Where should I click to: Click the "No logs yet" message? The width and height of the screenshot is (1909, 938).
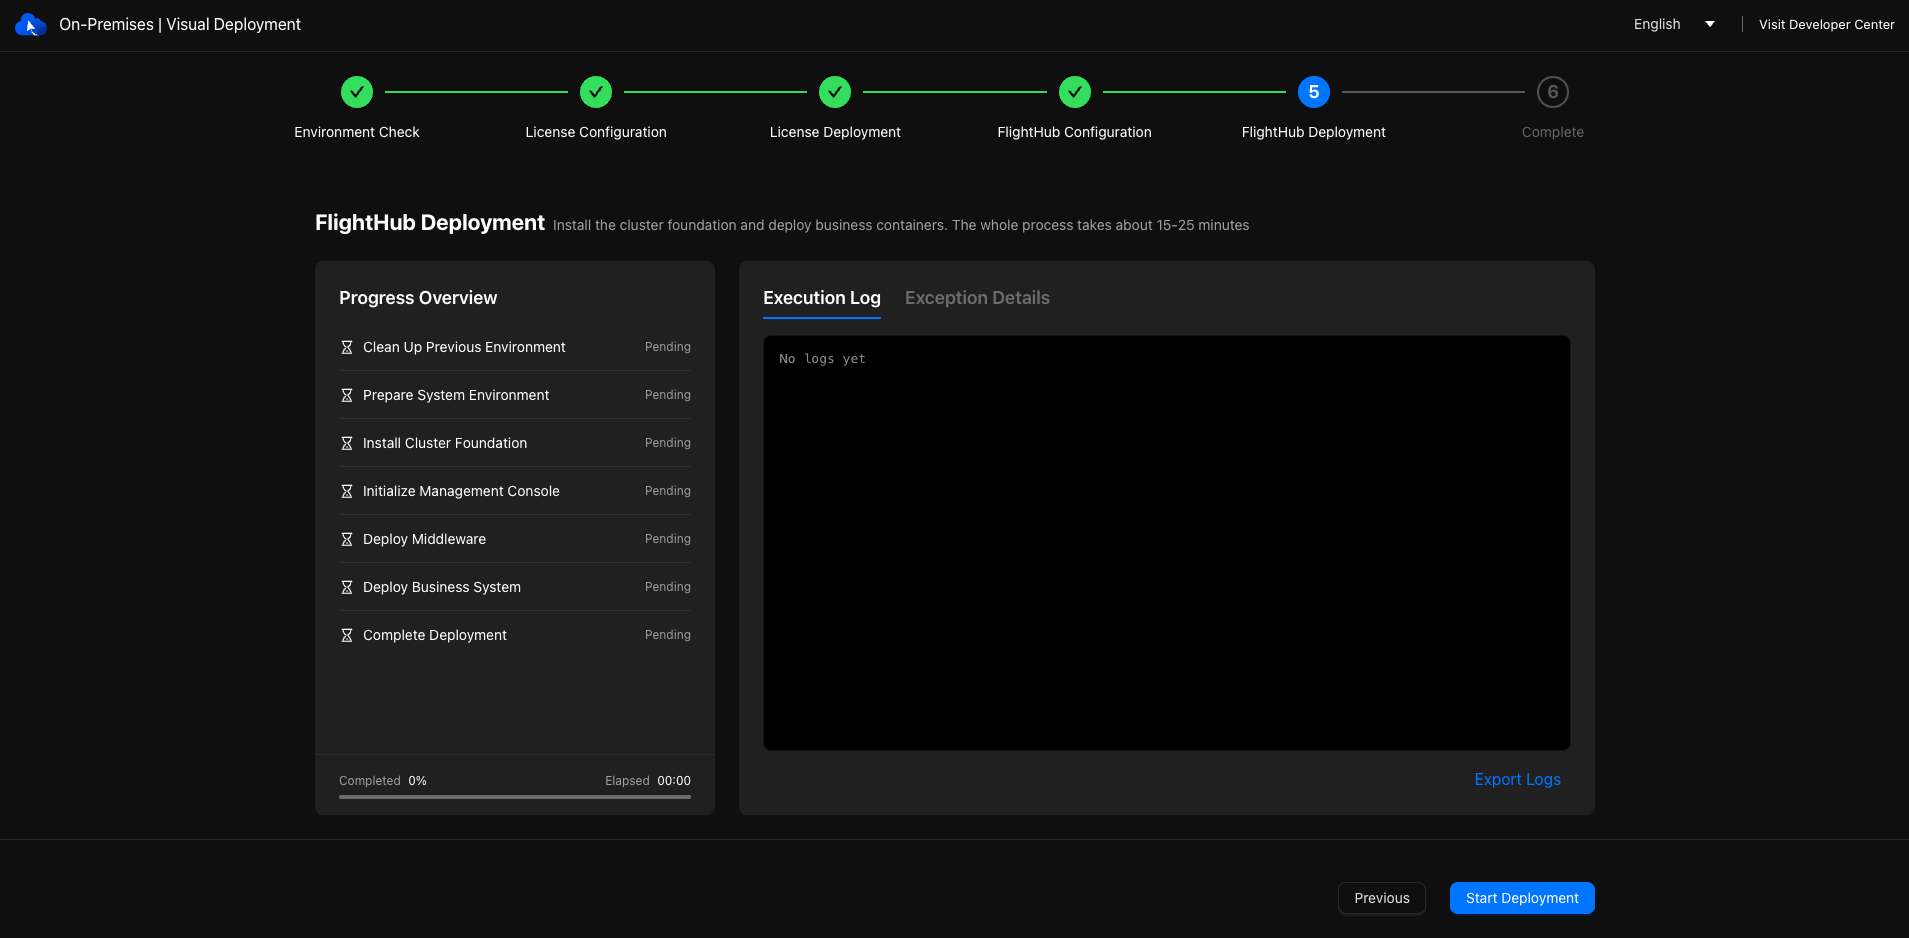click(822, 359)
